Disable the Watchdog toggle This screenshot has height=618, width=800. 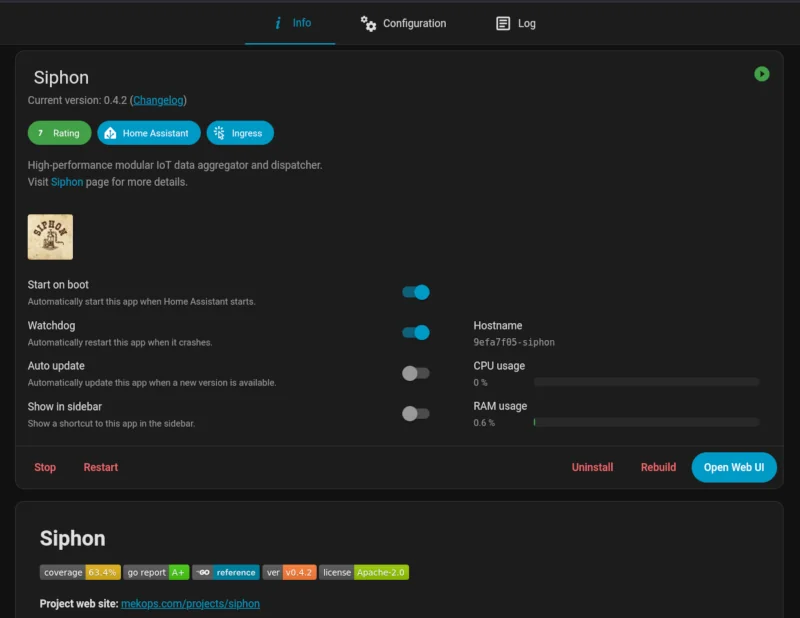point(415,331)
